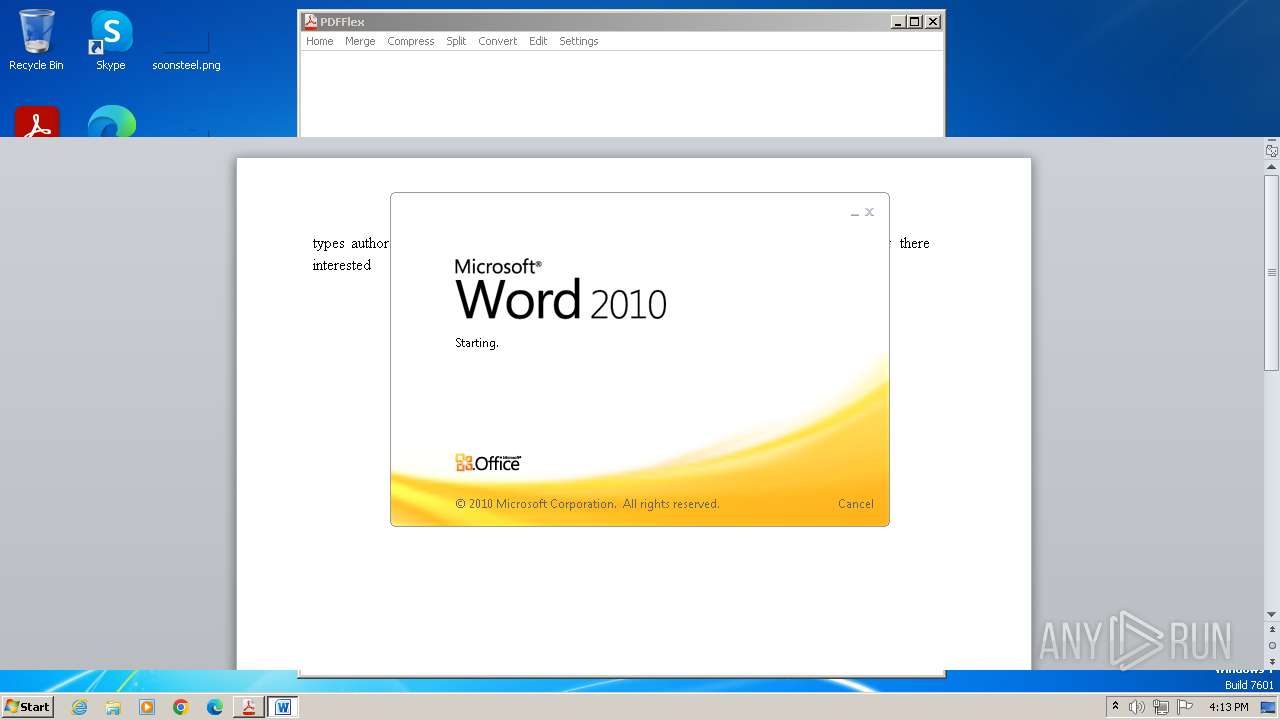
Task: Cancel the Word 2010 startup splash
Action: [855, 504]
